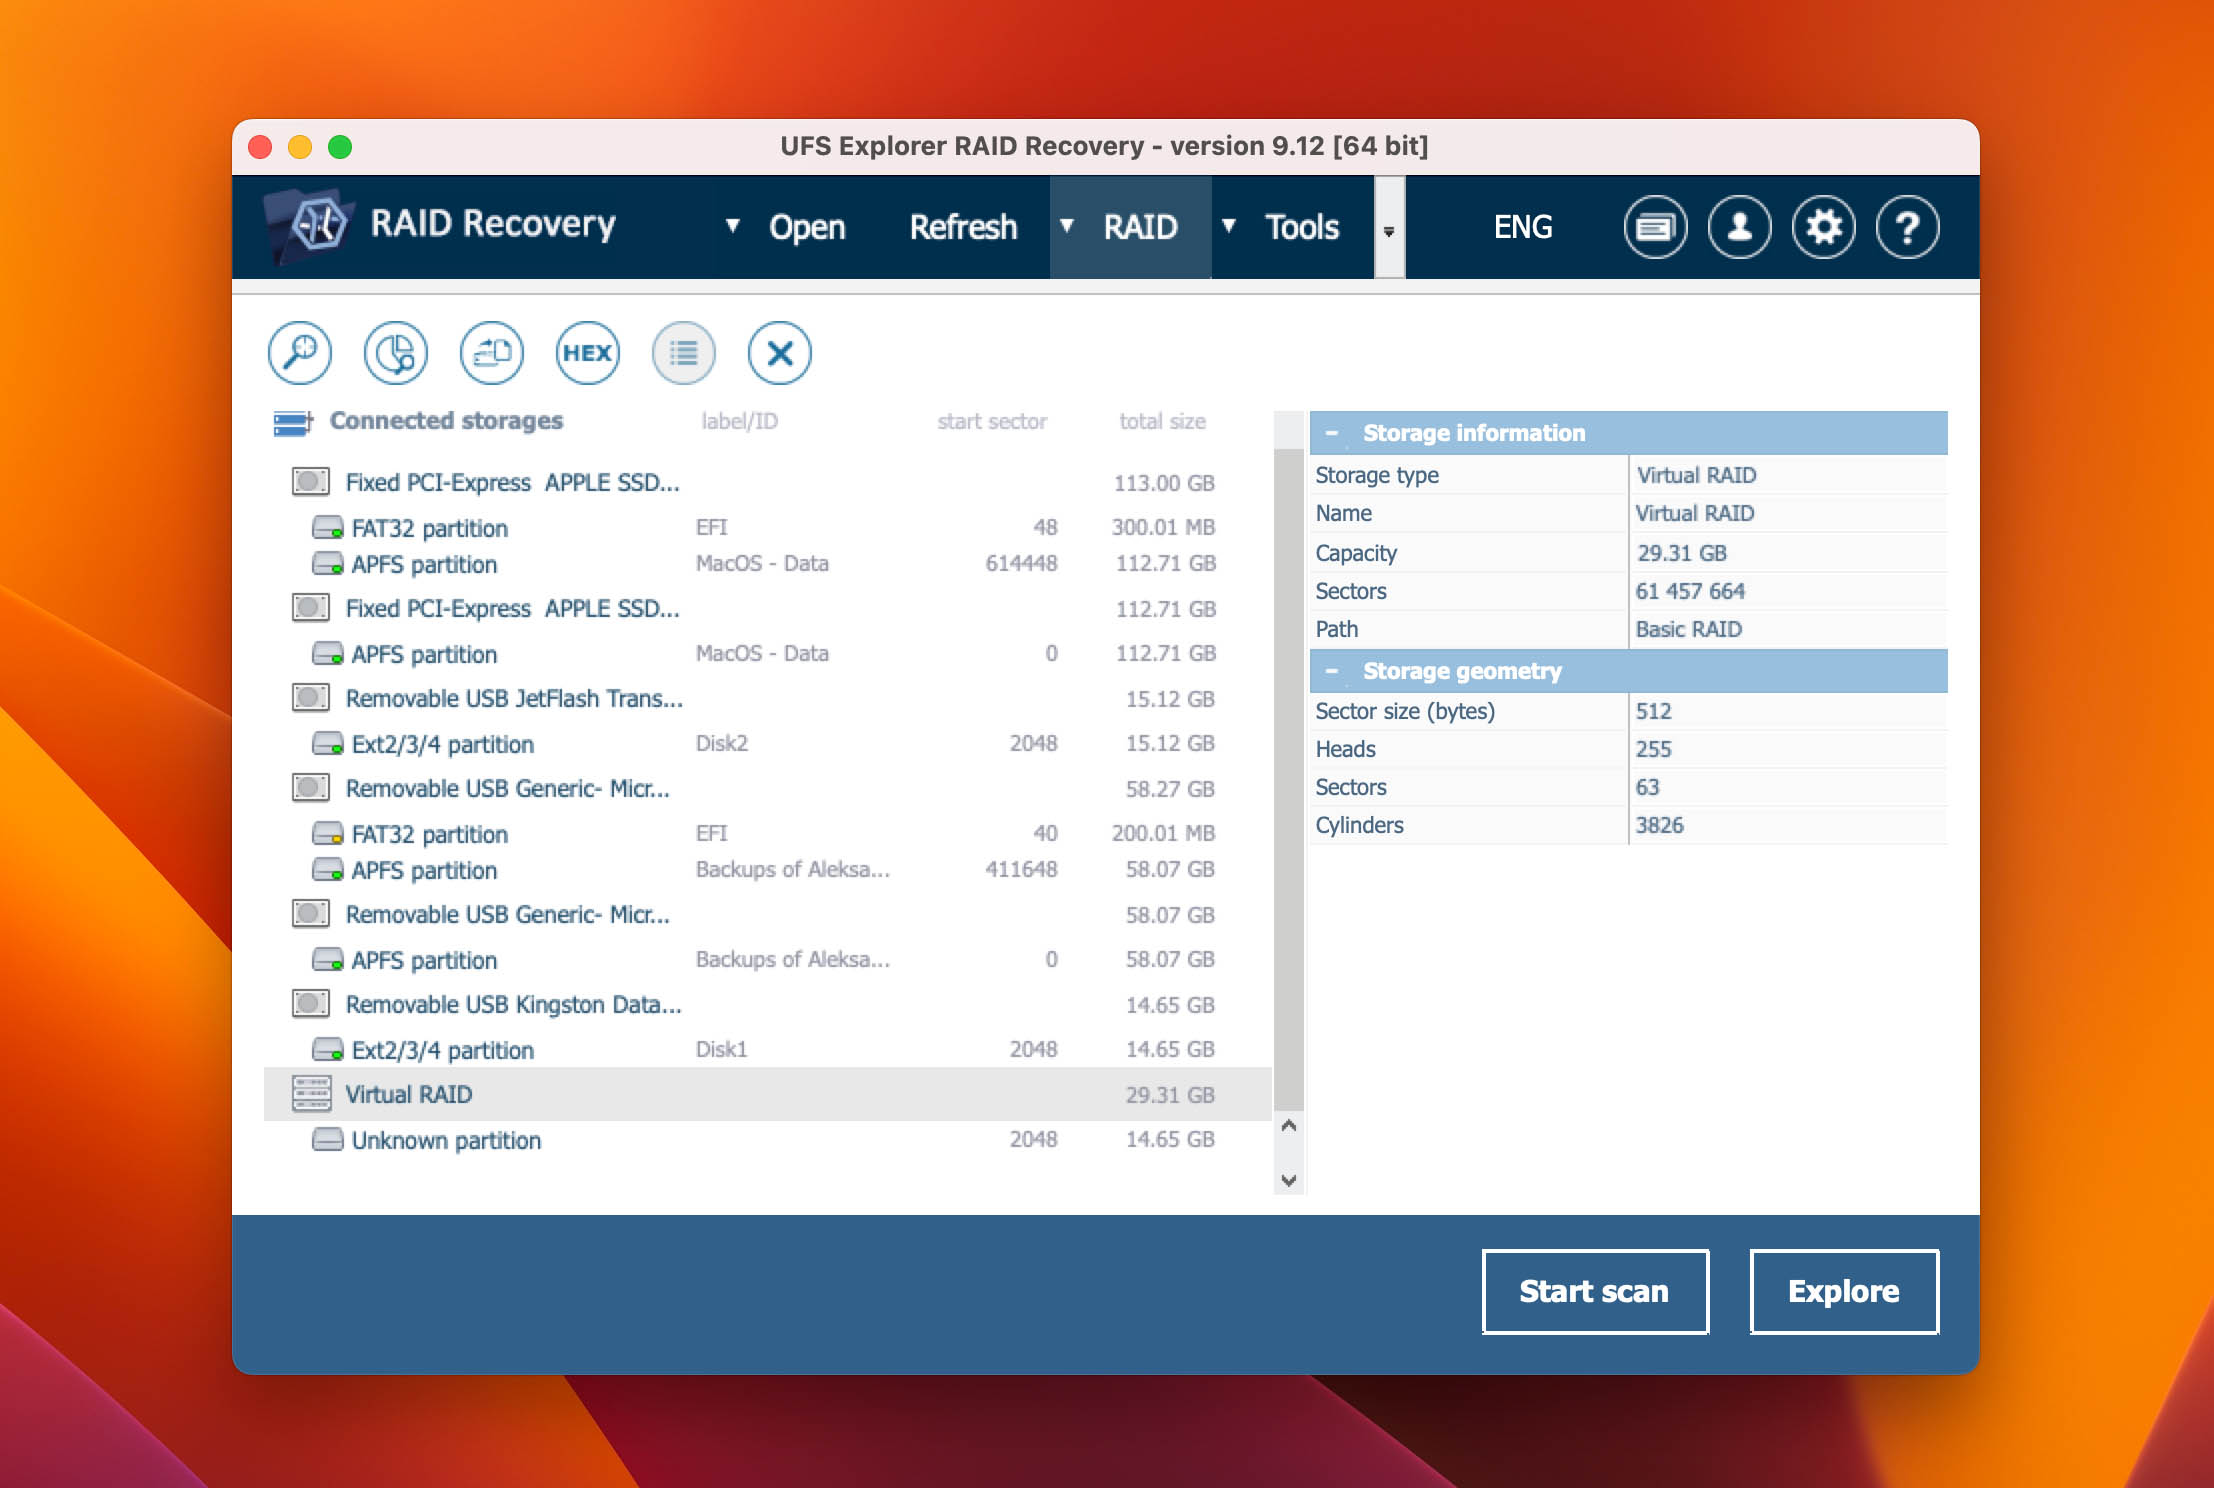Select Removable USB JetFlash Trans row

coord(767,698)
